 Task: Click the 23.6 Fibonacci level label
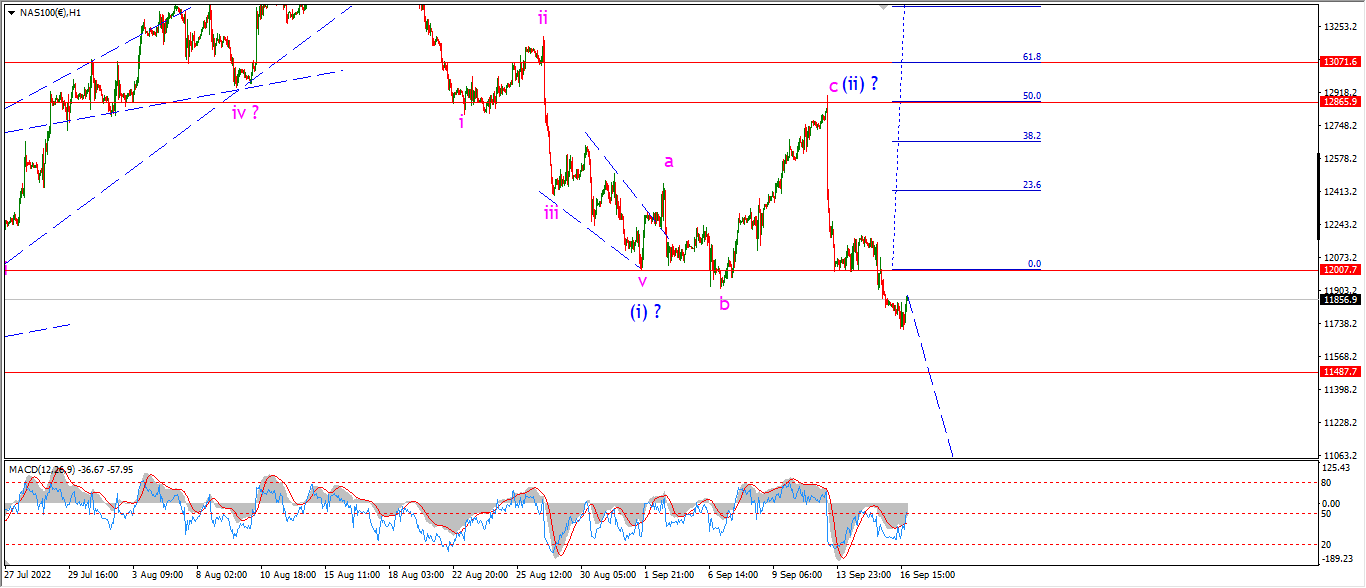pyautogui.click(x=1032, y=185)
